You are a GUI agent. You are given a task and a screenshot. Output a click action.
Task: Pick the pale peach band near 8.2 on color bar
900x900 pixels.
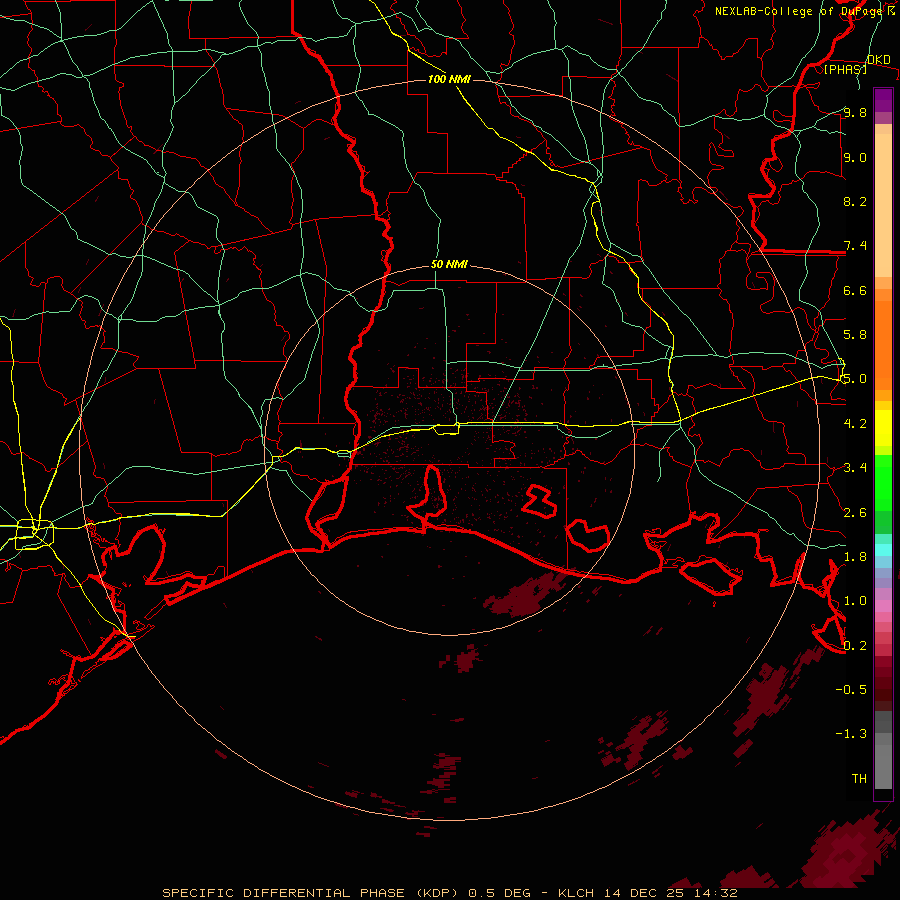[x=883, y=205]
